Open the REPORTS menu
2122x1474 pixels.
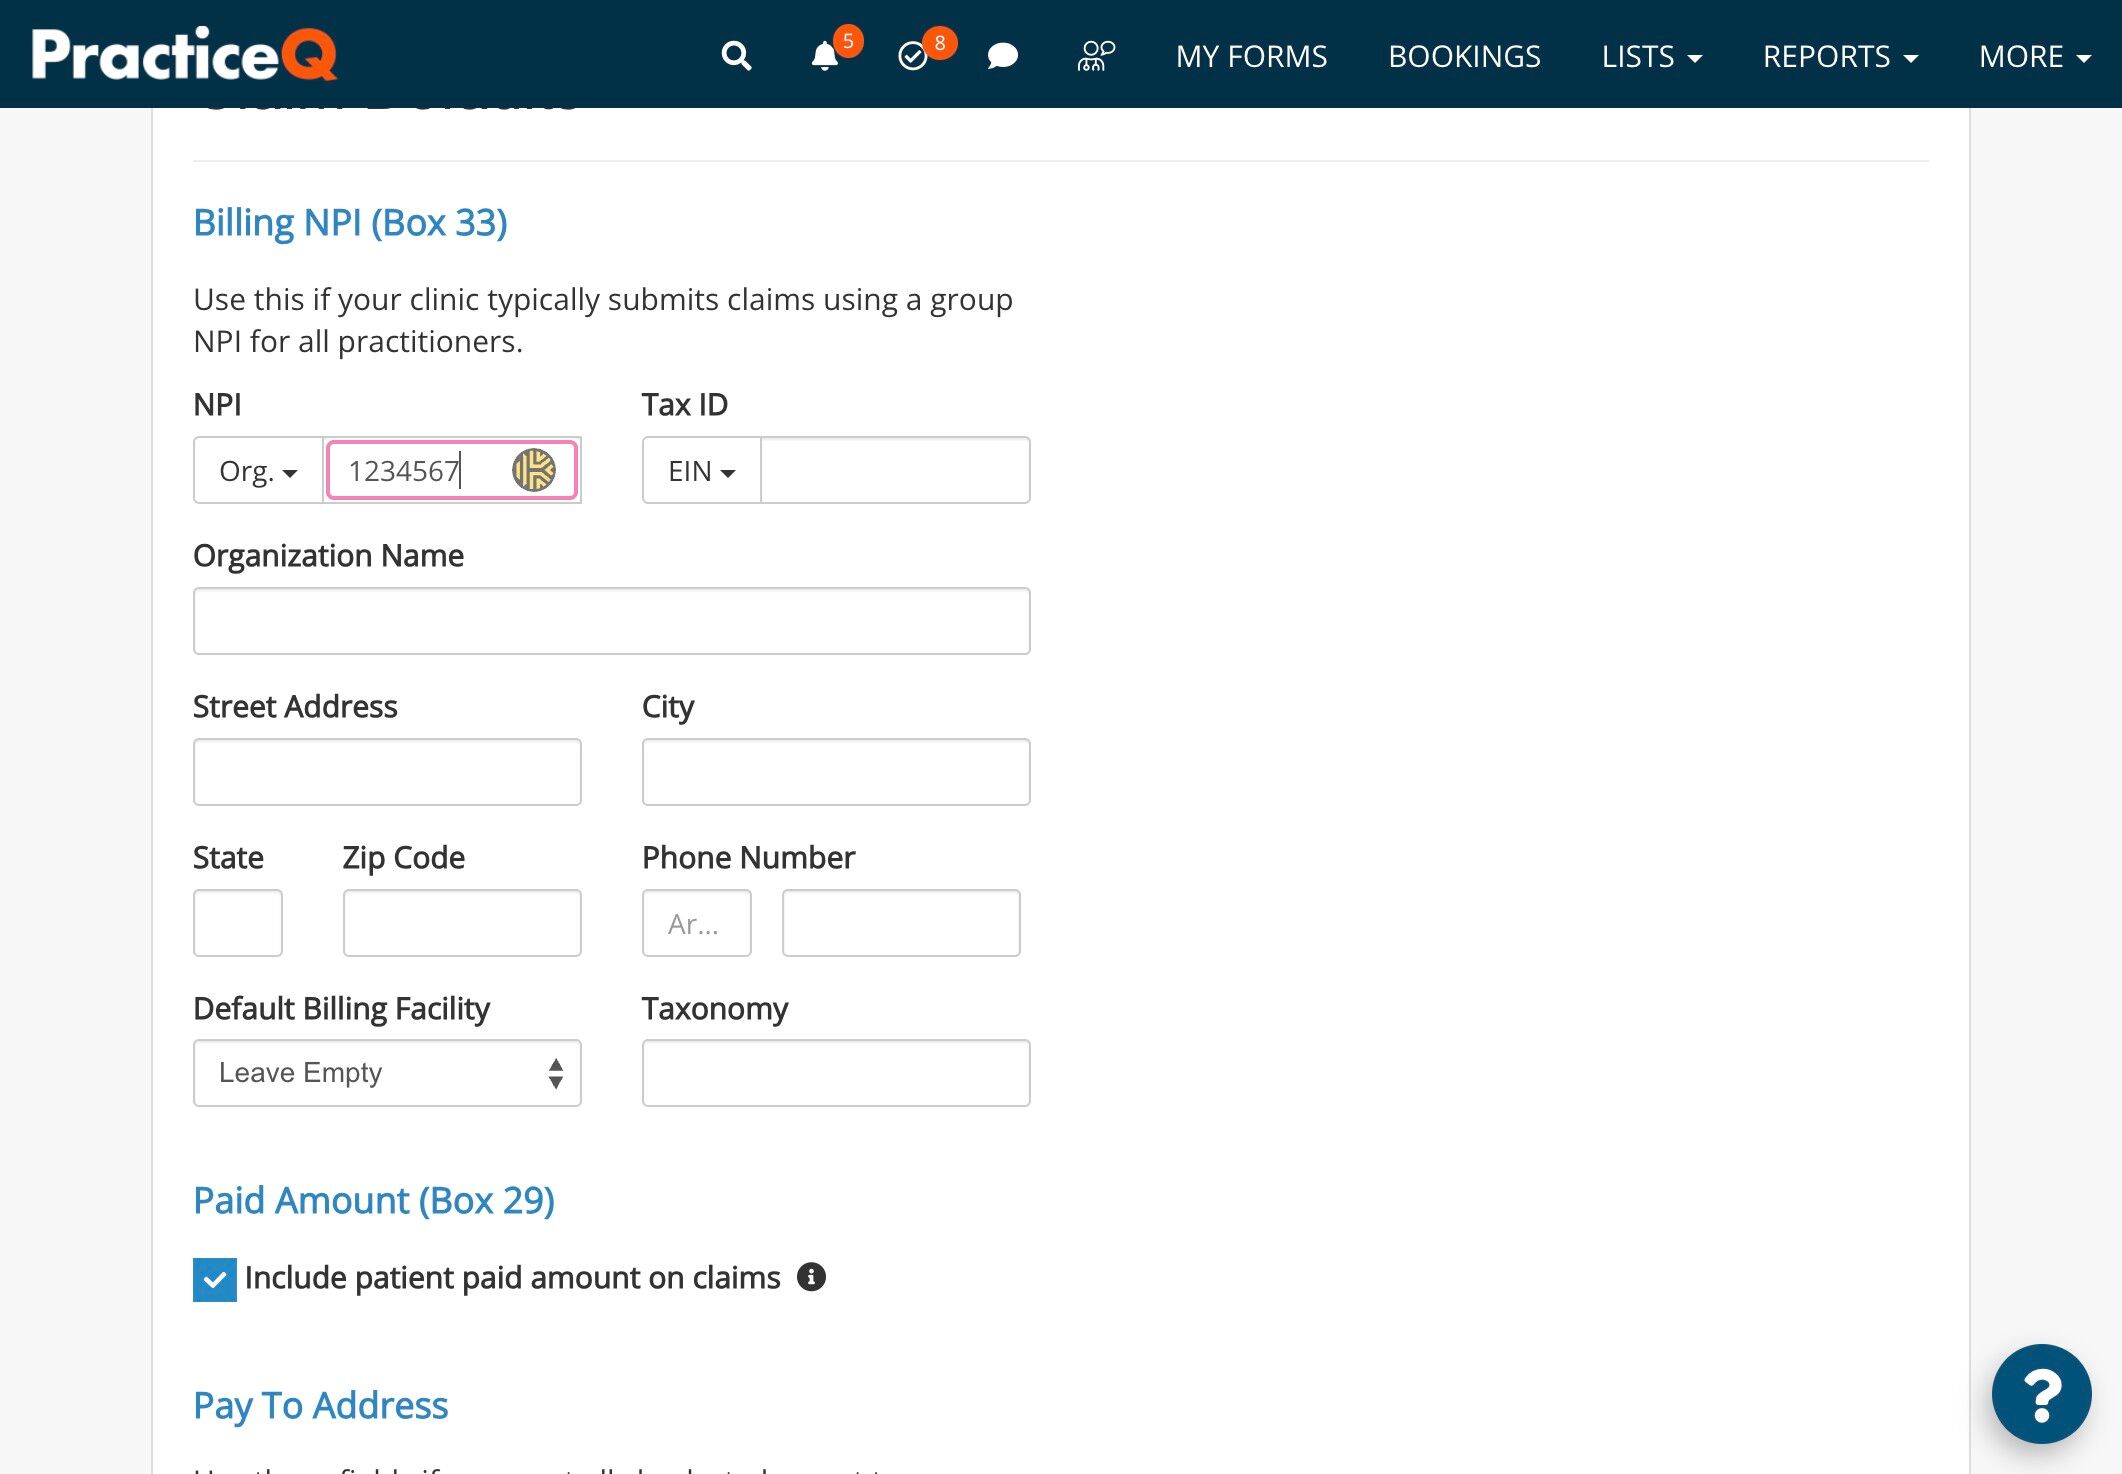tap(1840, 57)
